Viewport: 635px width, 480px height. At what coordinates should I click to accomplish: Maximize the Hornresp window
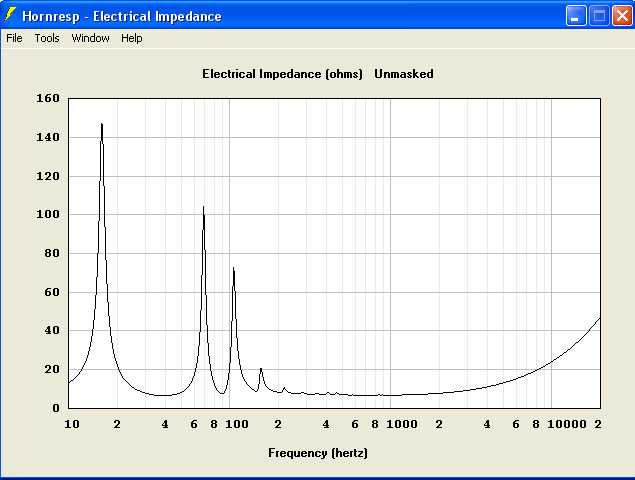click(x=599, y=16)
